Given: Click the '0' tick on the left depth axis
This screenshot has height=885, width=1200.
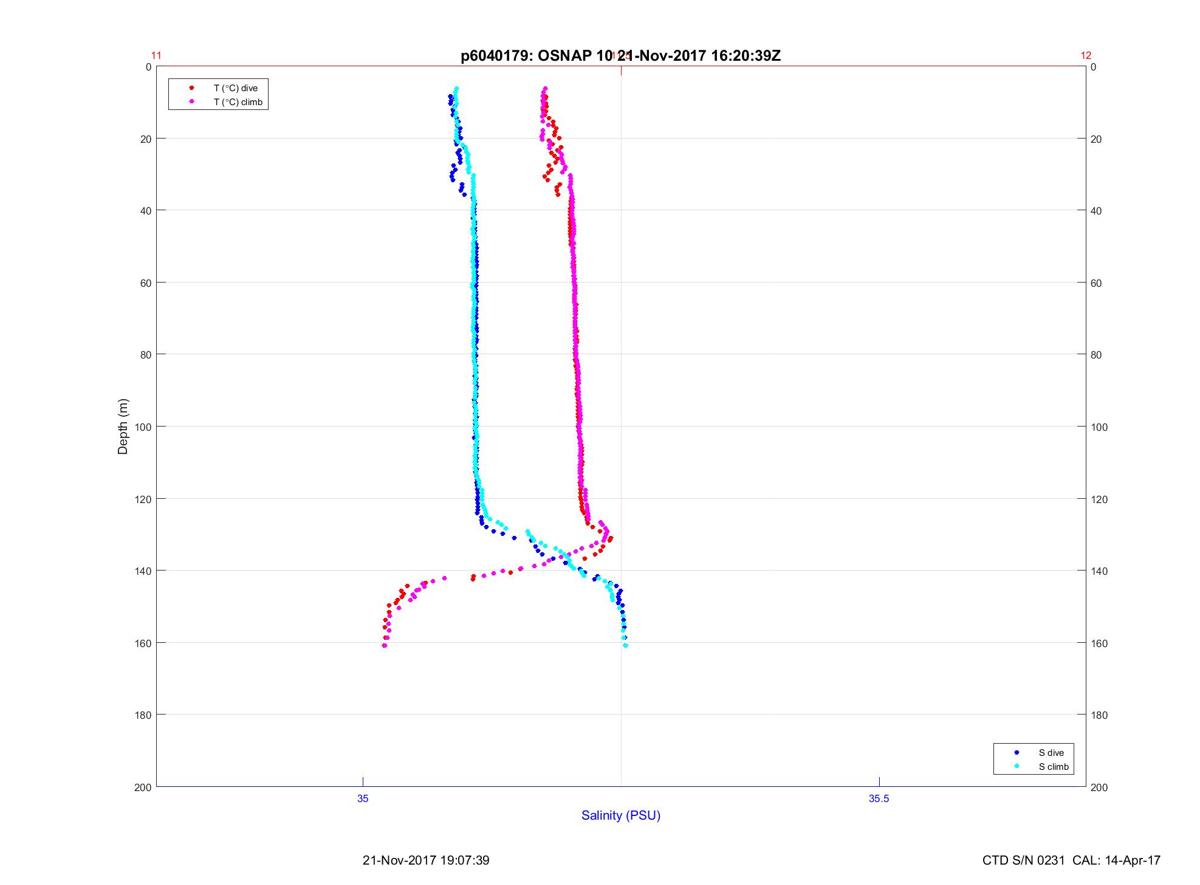Looking at the screenshot, I should point(148,67).
